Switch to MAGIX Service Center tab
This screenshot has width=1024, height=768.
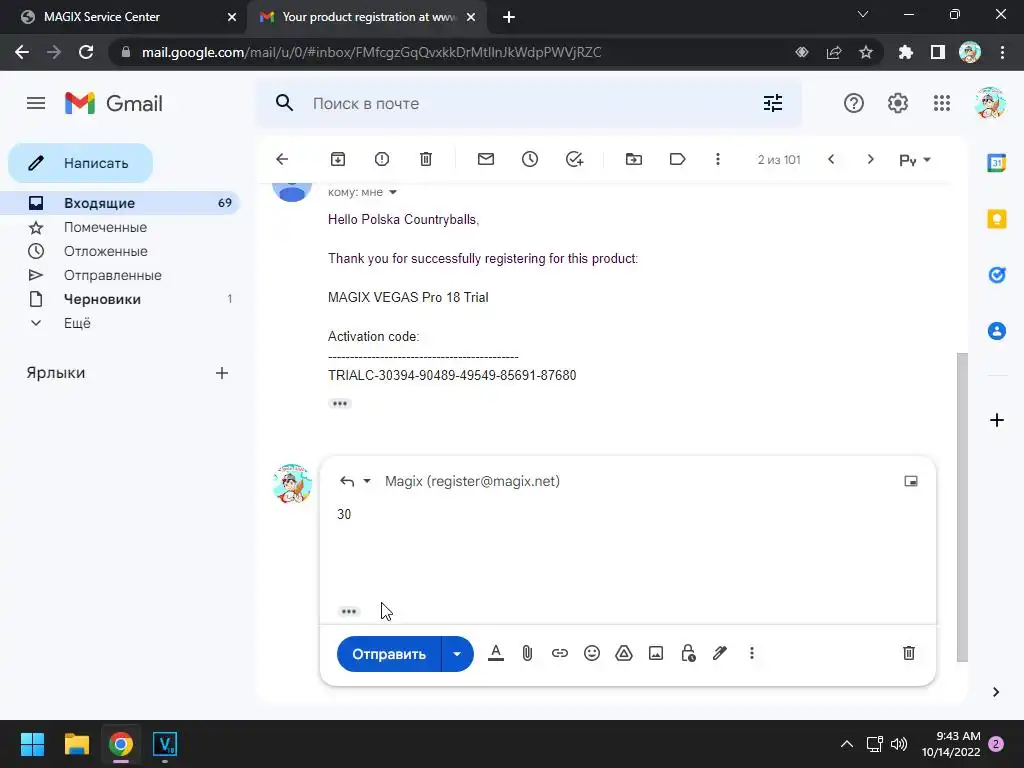point(127,17)
